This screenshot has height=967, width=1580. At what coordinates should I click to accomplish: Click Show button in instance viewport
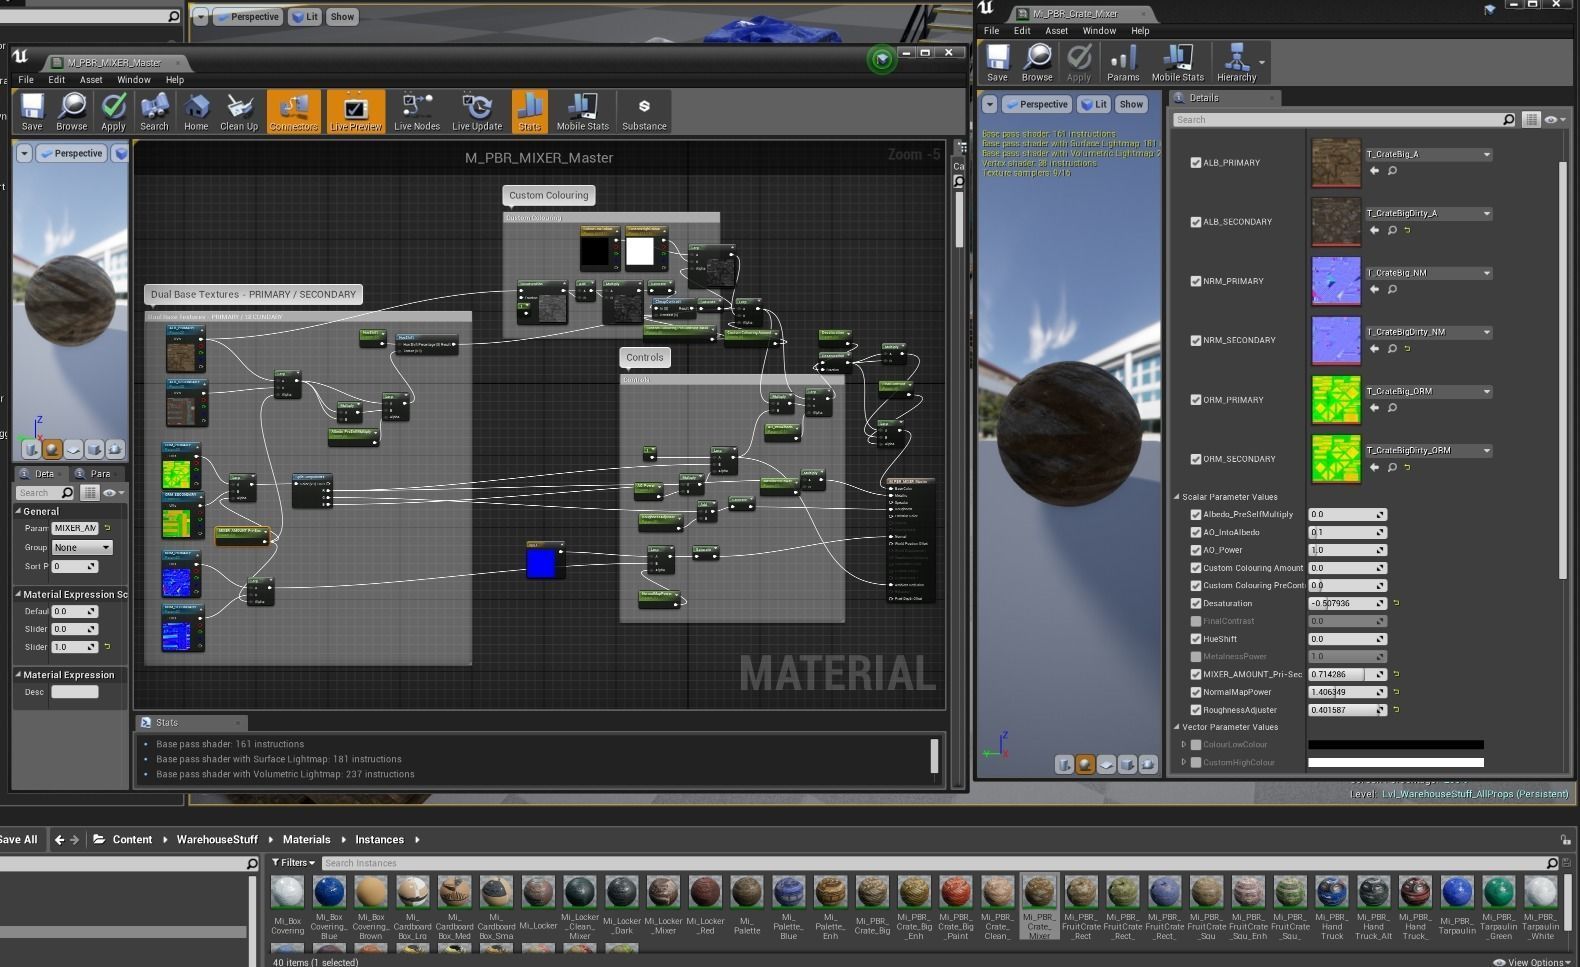(1131, 104)
